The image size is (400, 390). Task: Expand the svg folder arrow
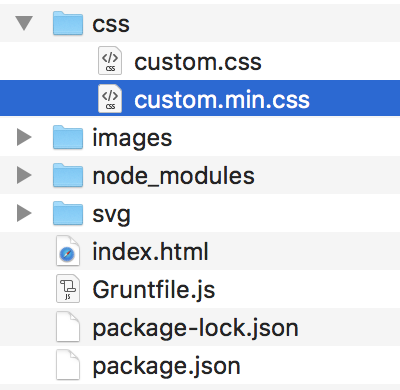[24, 213]
